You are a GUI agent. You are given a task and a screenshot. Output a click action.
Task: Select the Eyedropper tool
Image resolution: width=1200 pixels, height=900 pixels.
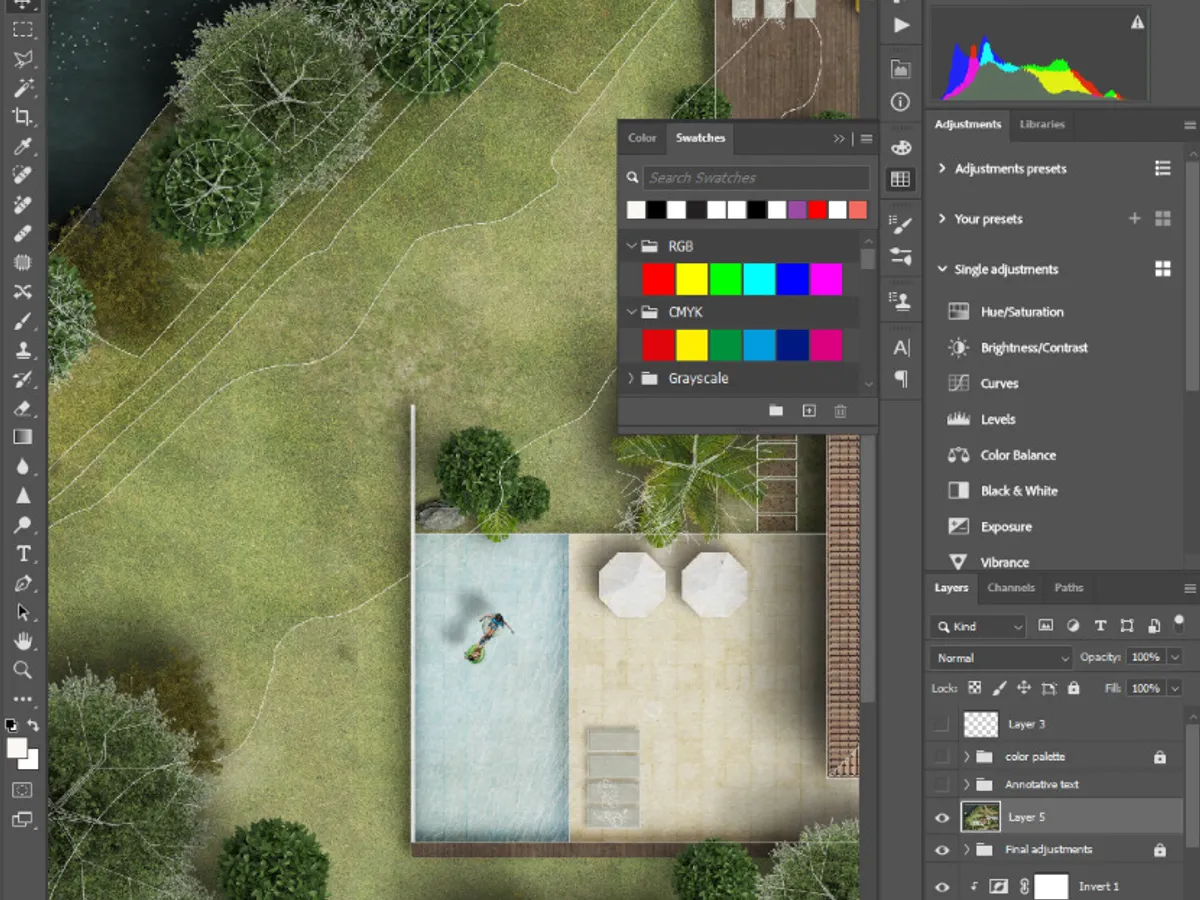click(23, 145)
